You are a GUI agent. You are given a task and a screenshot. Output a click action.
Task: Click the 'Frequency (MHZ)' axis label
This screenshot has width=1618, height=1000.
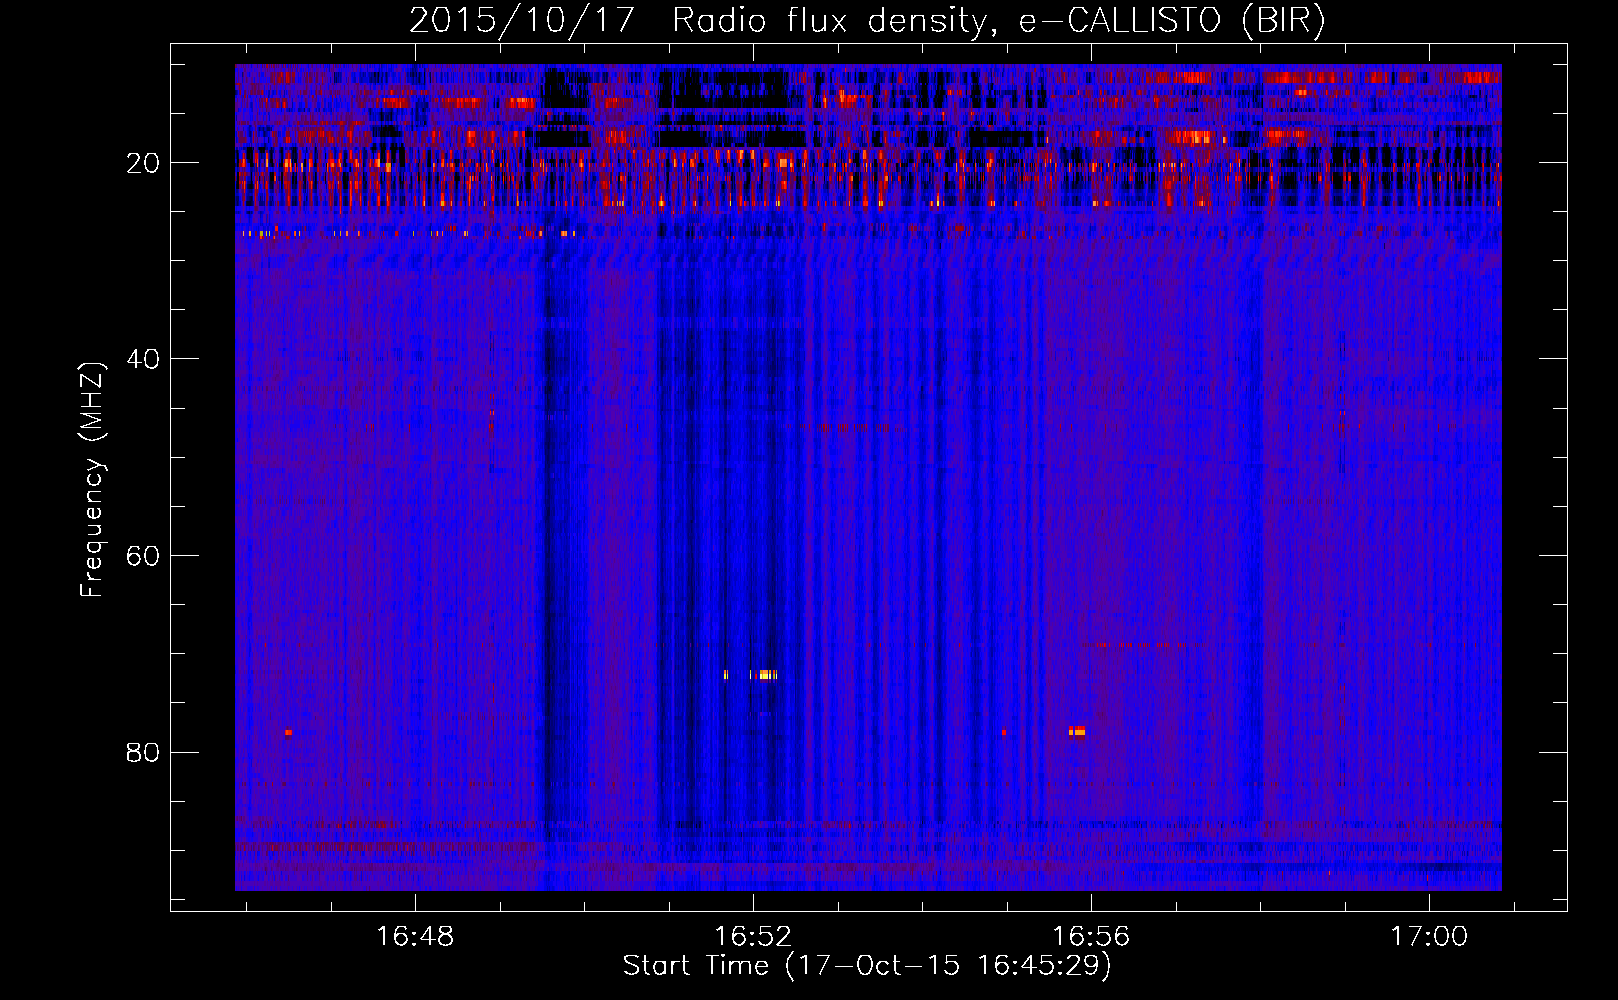92,480
